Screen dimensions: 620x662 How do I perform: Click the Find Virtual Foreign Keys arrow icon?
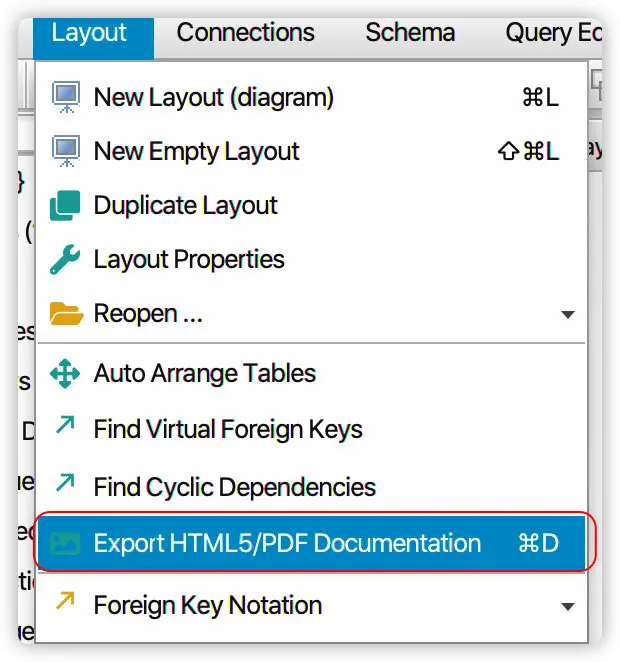pyautogui.click(x=66, y=427)
